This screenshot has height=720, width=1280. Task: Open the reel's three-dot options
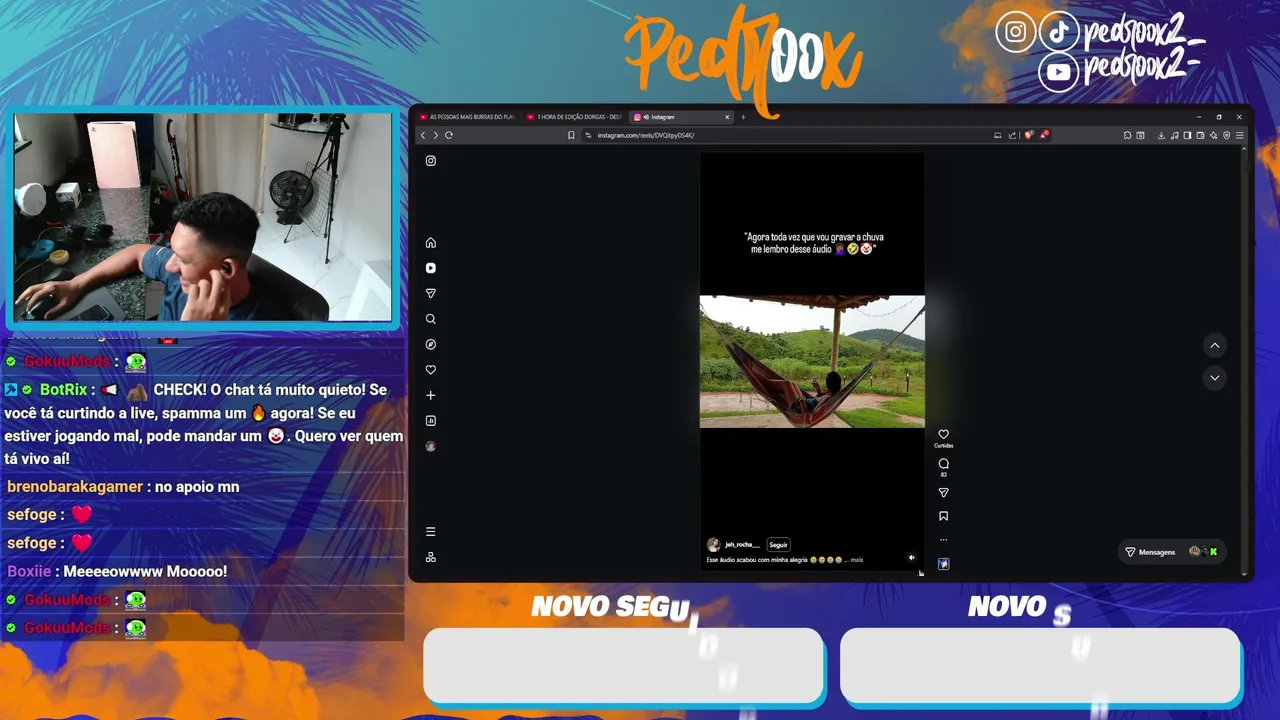tap(943, 540)
